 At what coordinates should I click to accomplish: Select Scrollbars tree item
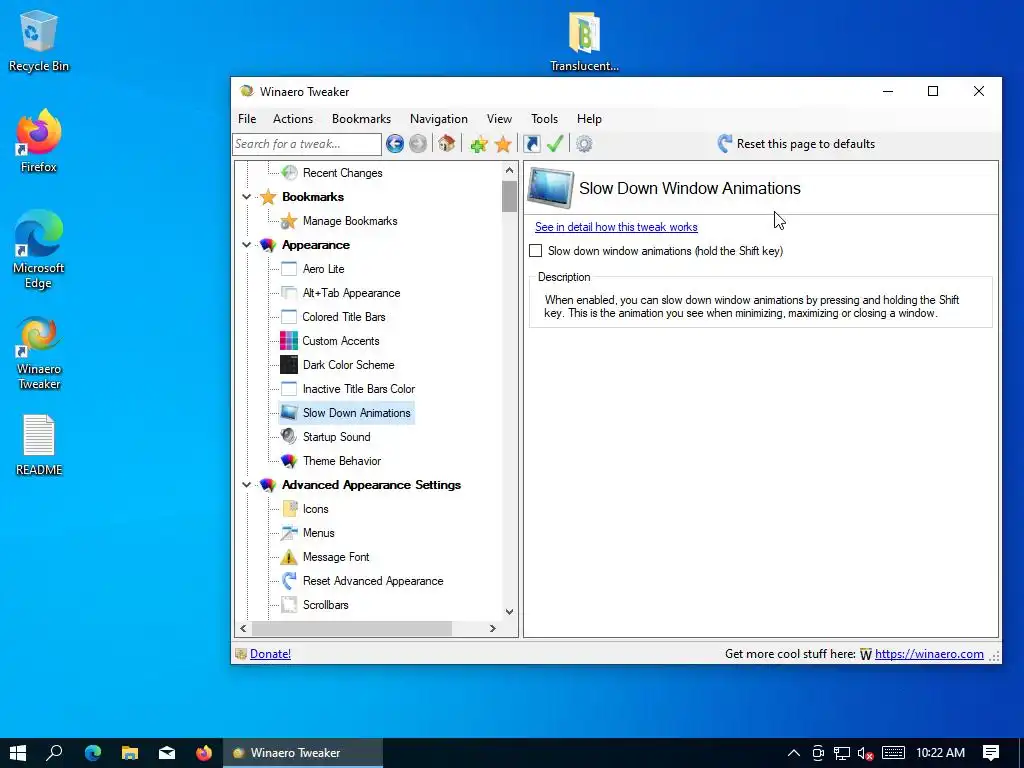pyautogui.click(x=325, y=605)
